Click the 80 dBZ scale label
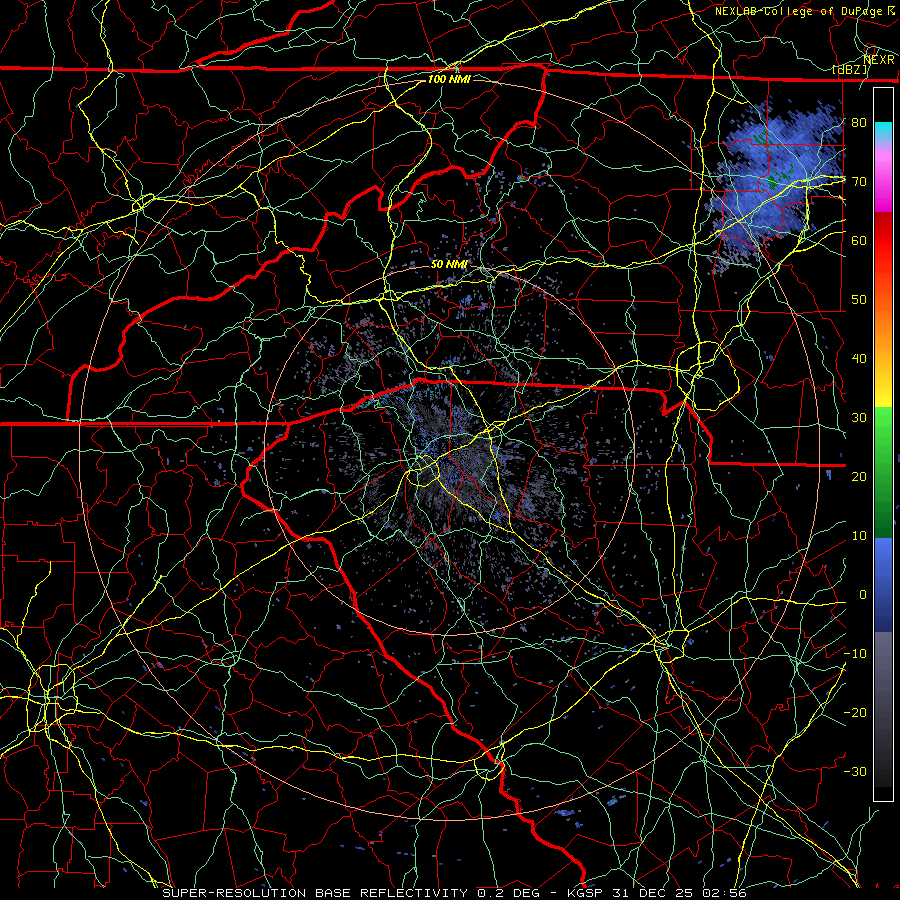This screenshot has height=900, width=900. (859, 122)
